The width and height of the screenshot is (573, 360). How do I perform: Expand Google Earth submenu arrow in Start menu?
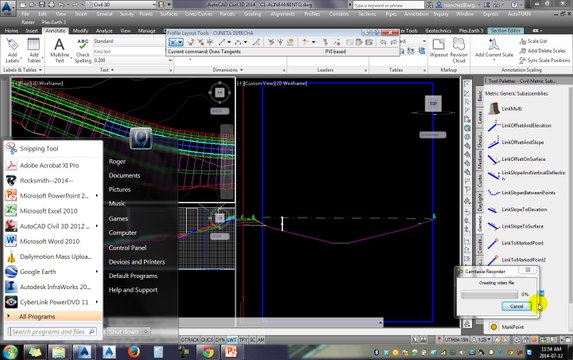click(x=97, y=272)
